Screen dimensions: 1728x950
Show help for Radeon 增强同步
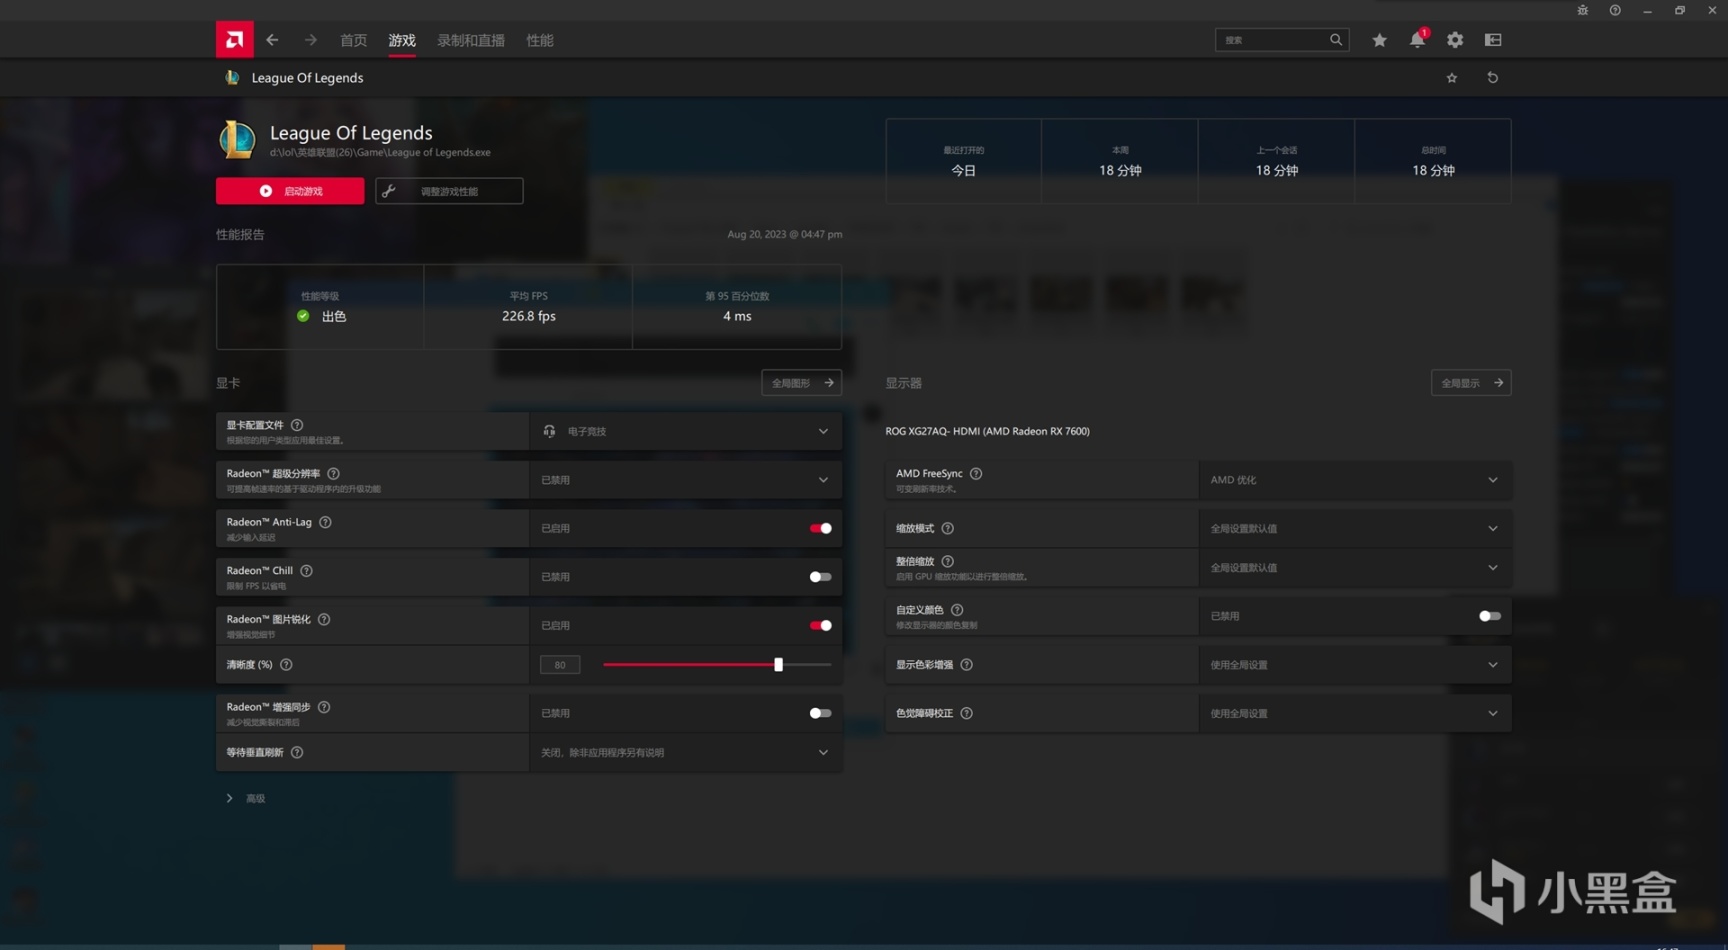[324, 707]
